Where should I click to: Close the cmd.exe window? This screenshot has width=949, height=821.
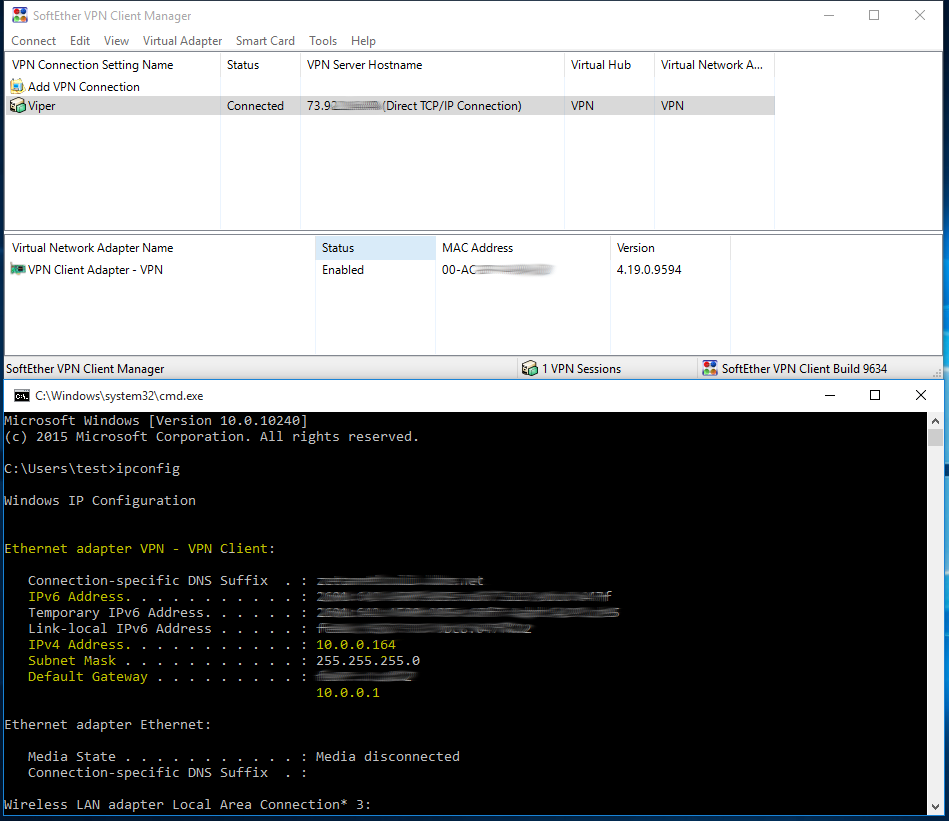(921, 395)
